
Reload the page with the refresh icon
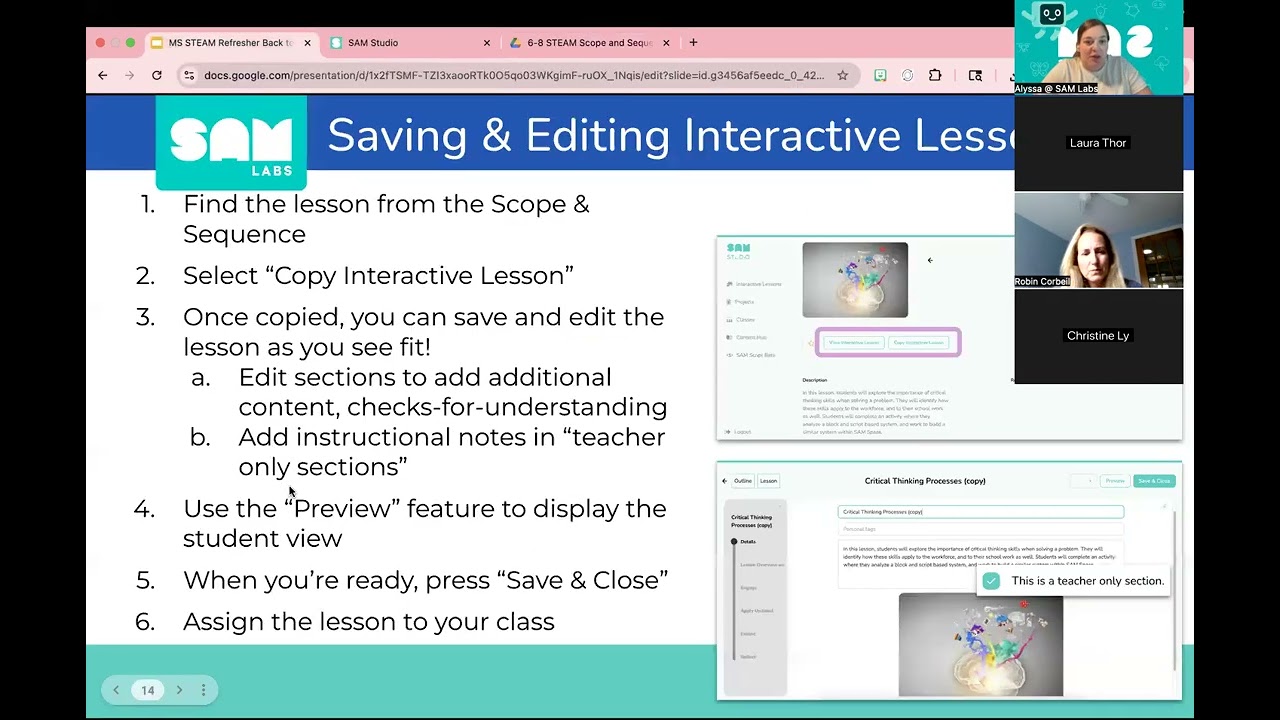[x=157, y=75]
